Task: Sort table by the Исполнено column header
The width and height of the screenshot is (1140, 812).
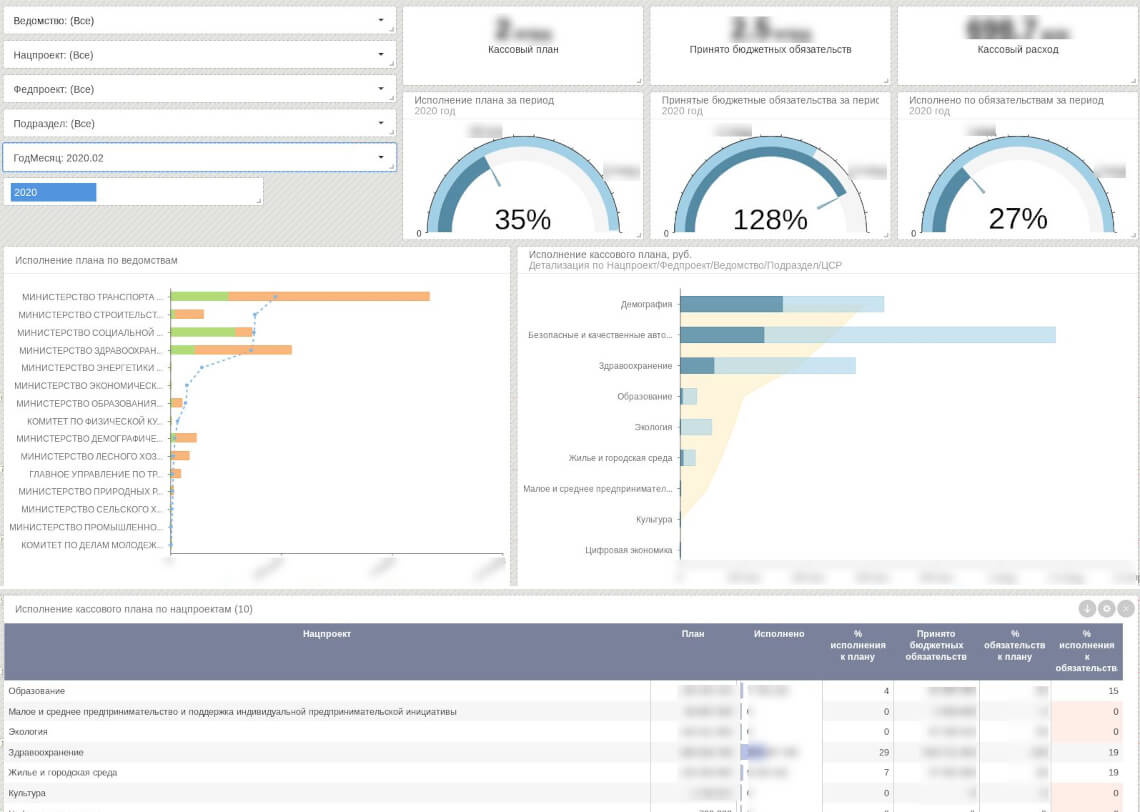Action: [x=779, y=634]
